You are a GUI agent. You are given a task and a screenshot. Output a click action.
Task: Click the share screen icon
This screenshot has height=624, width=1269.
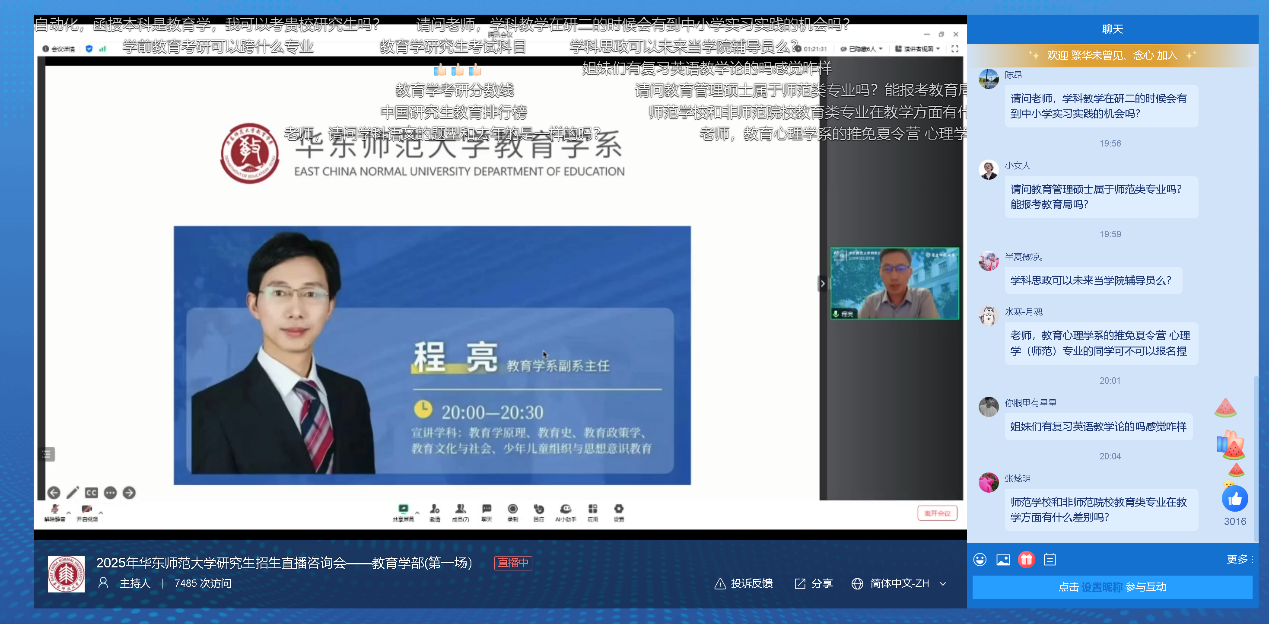[404, 509]
